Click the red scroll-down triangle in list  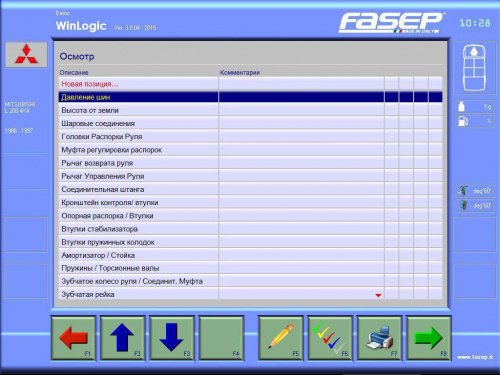click(x=378, y=295)
